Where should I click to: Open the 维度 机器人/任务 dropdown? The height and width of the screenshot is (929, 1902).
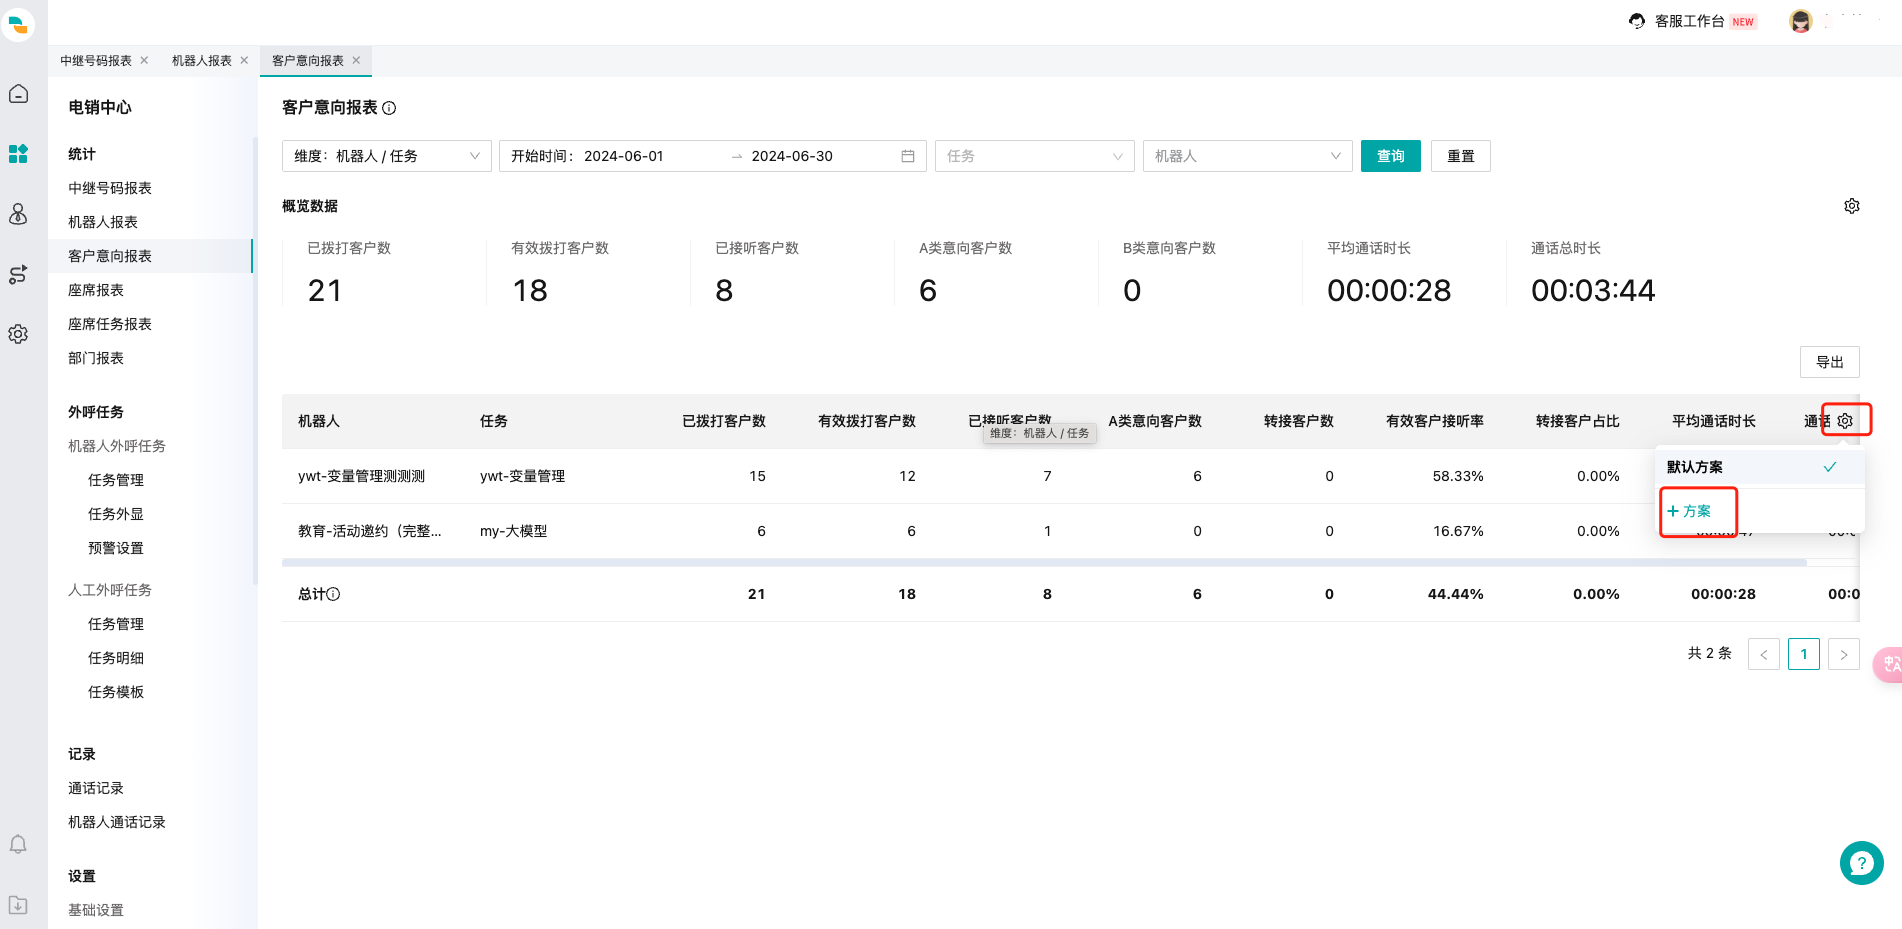[387, 156]
